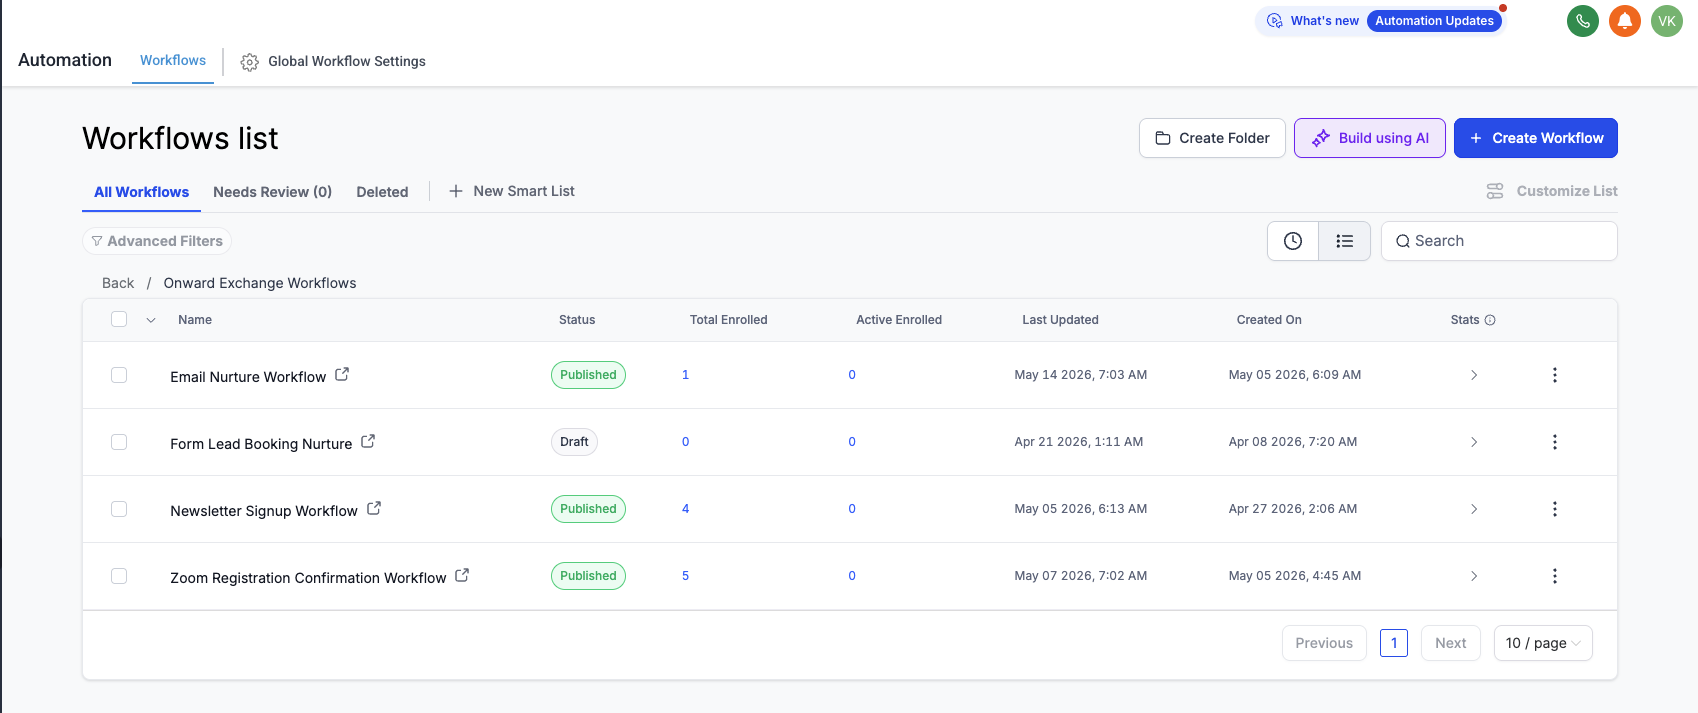The image size is (1698, 713).
Task: Open three-dot menu for Newsletter Signup Workflow
Action: click(1555, 509)
